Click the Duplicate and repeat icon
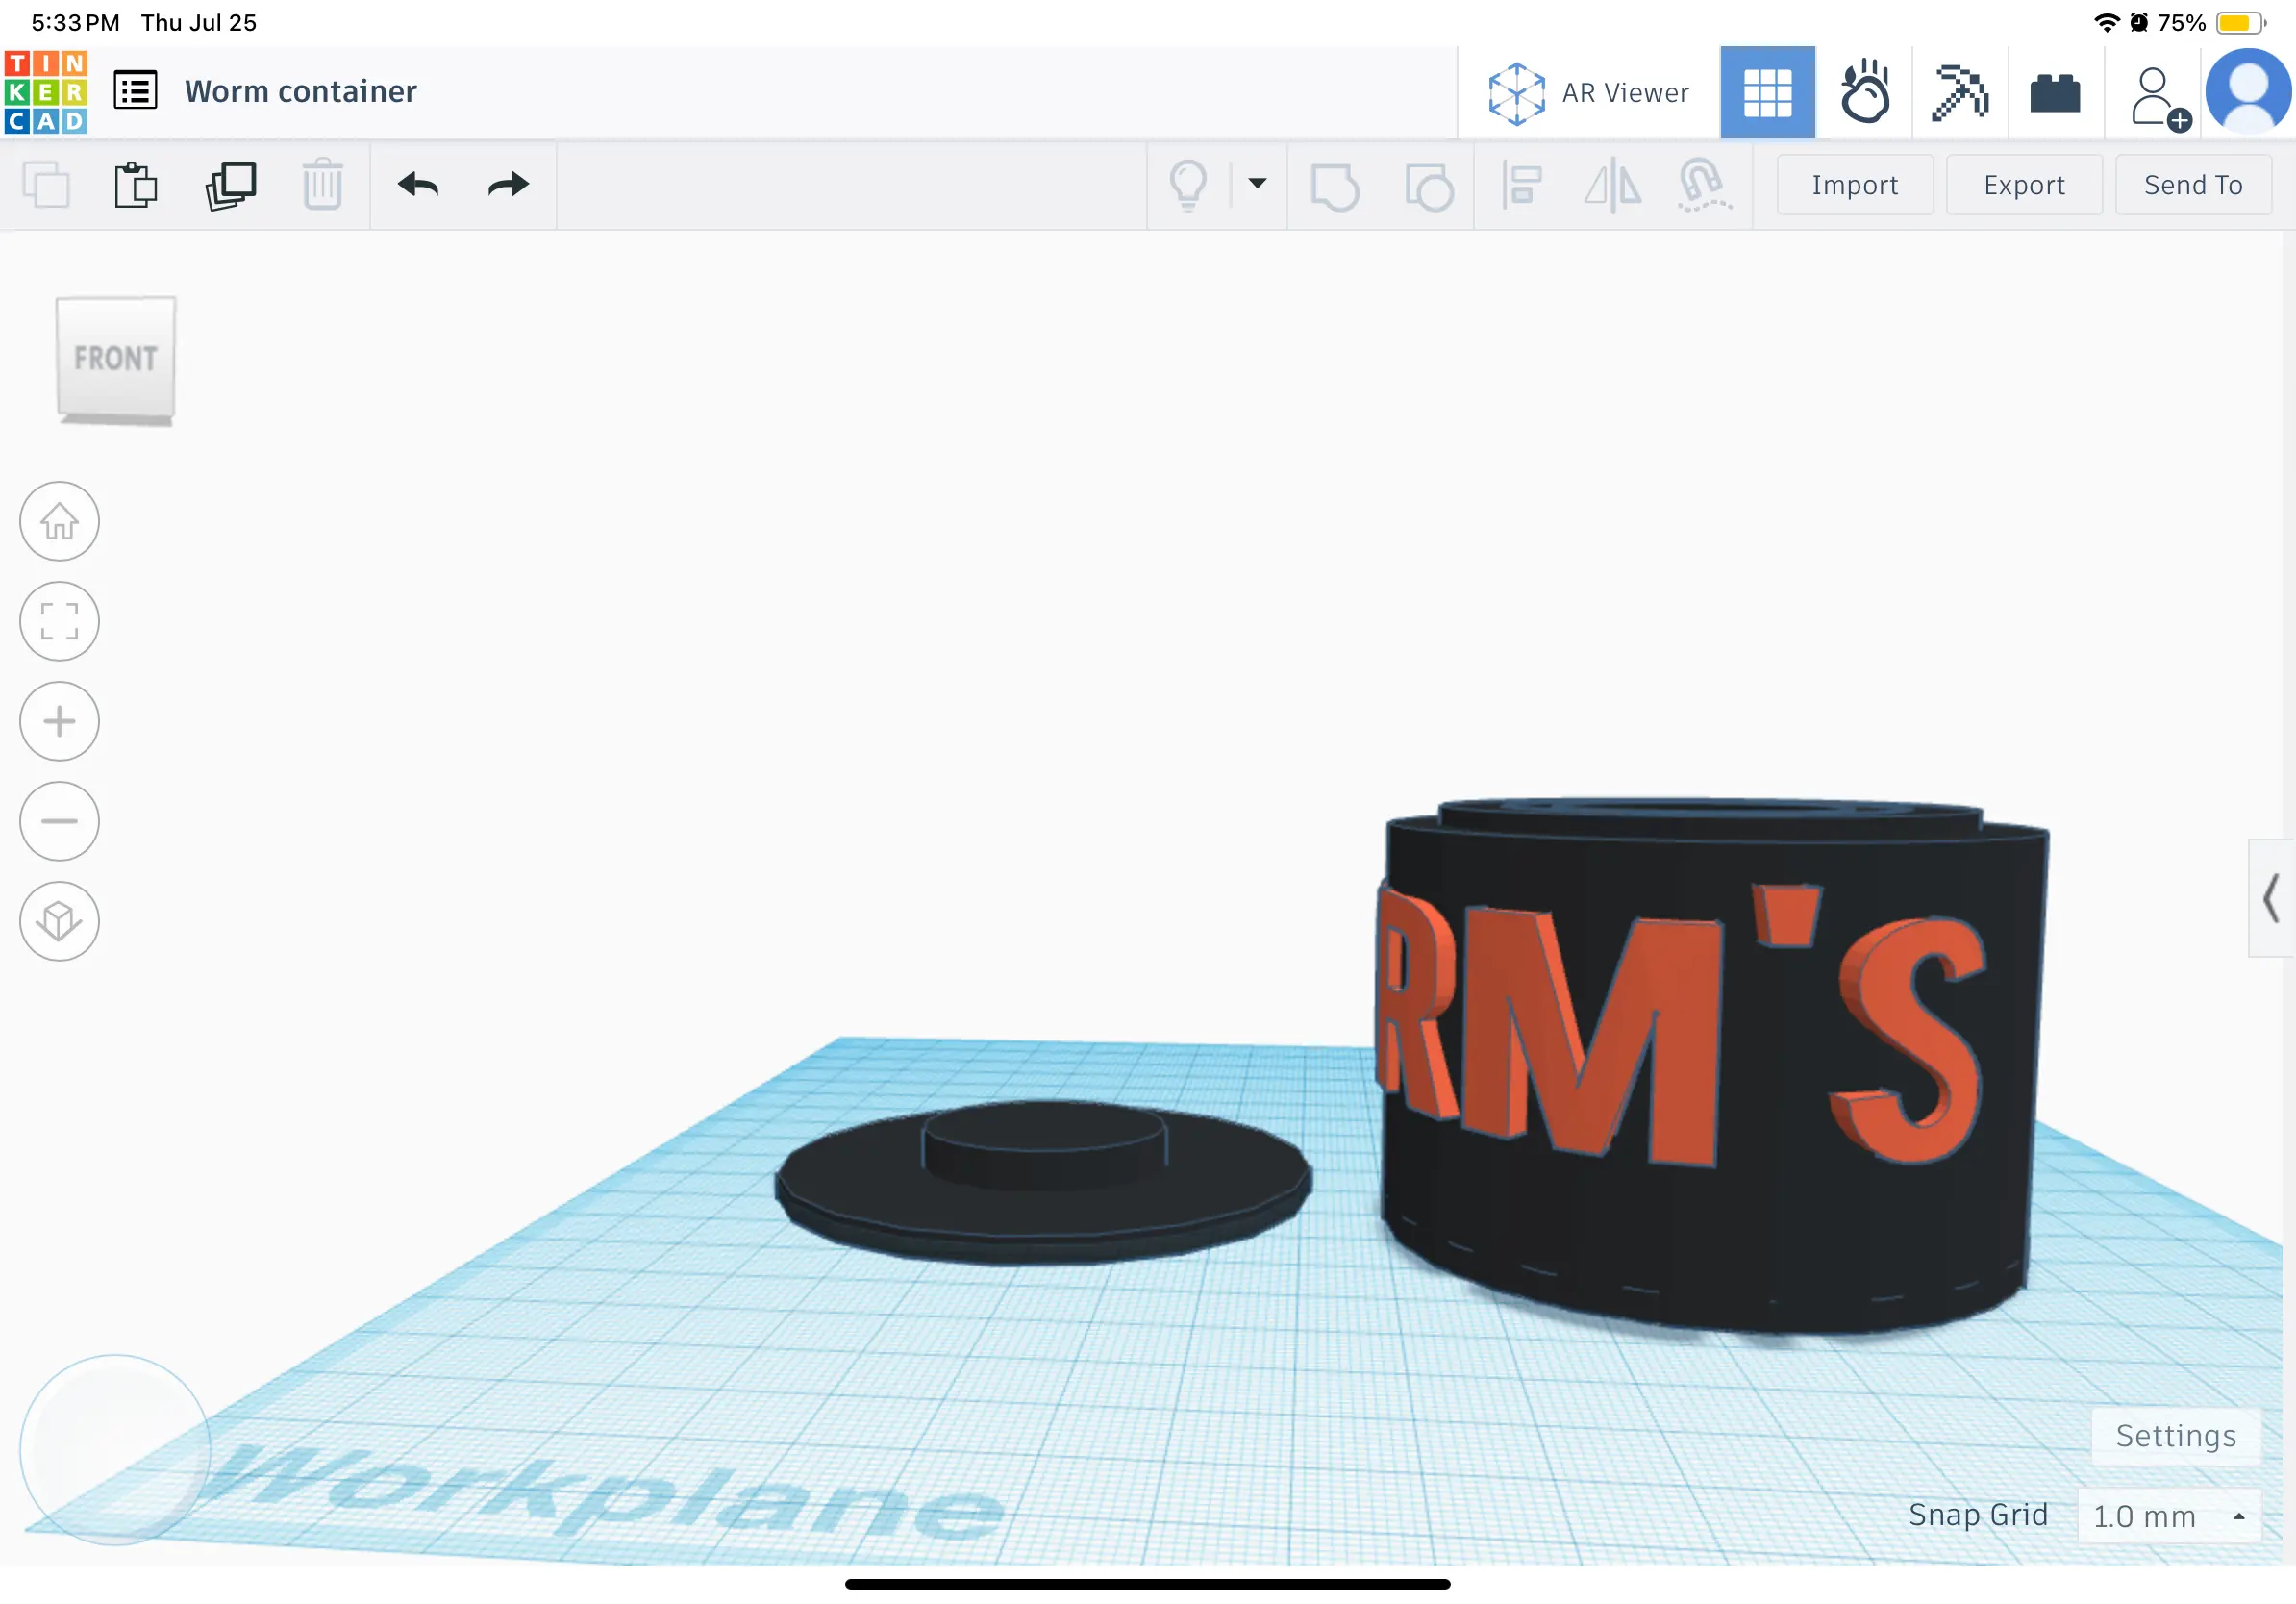The image size is (2296, 1604). (x=231, y=185)
